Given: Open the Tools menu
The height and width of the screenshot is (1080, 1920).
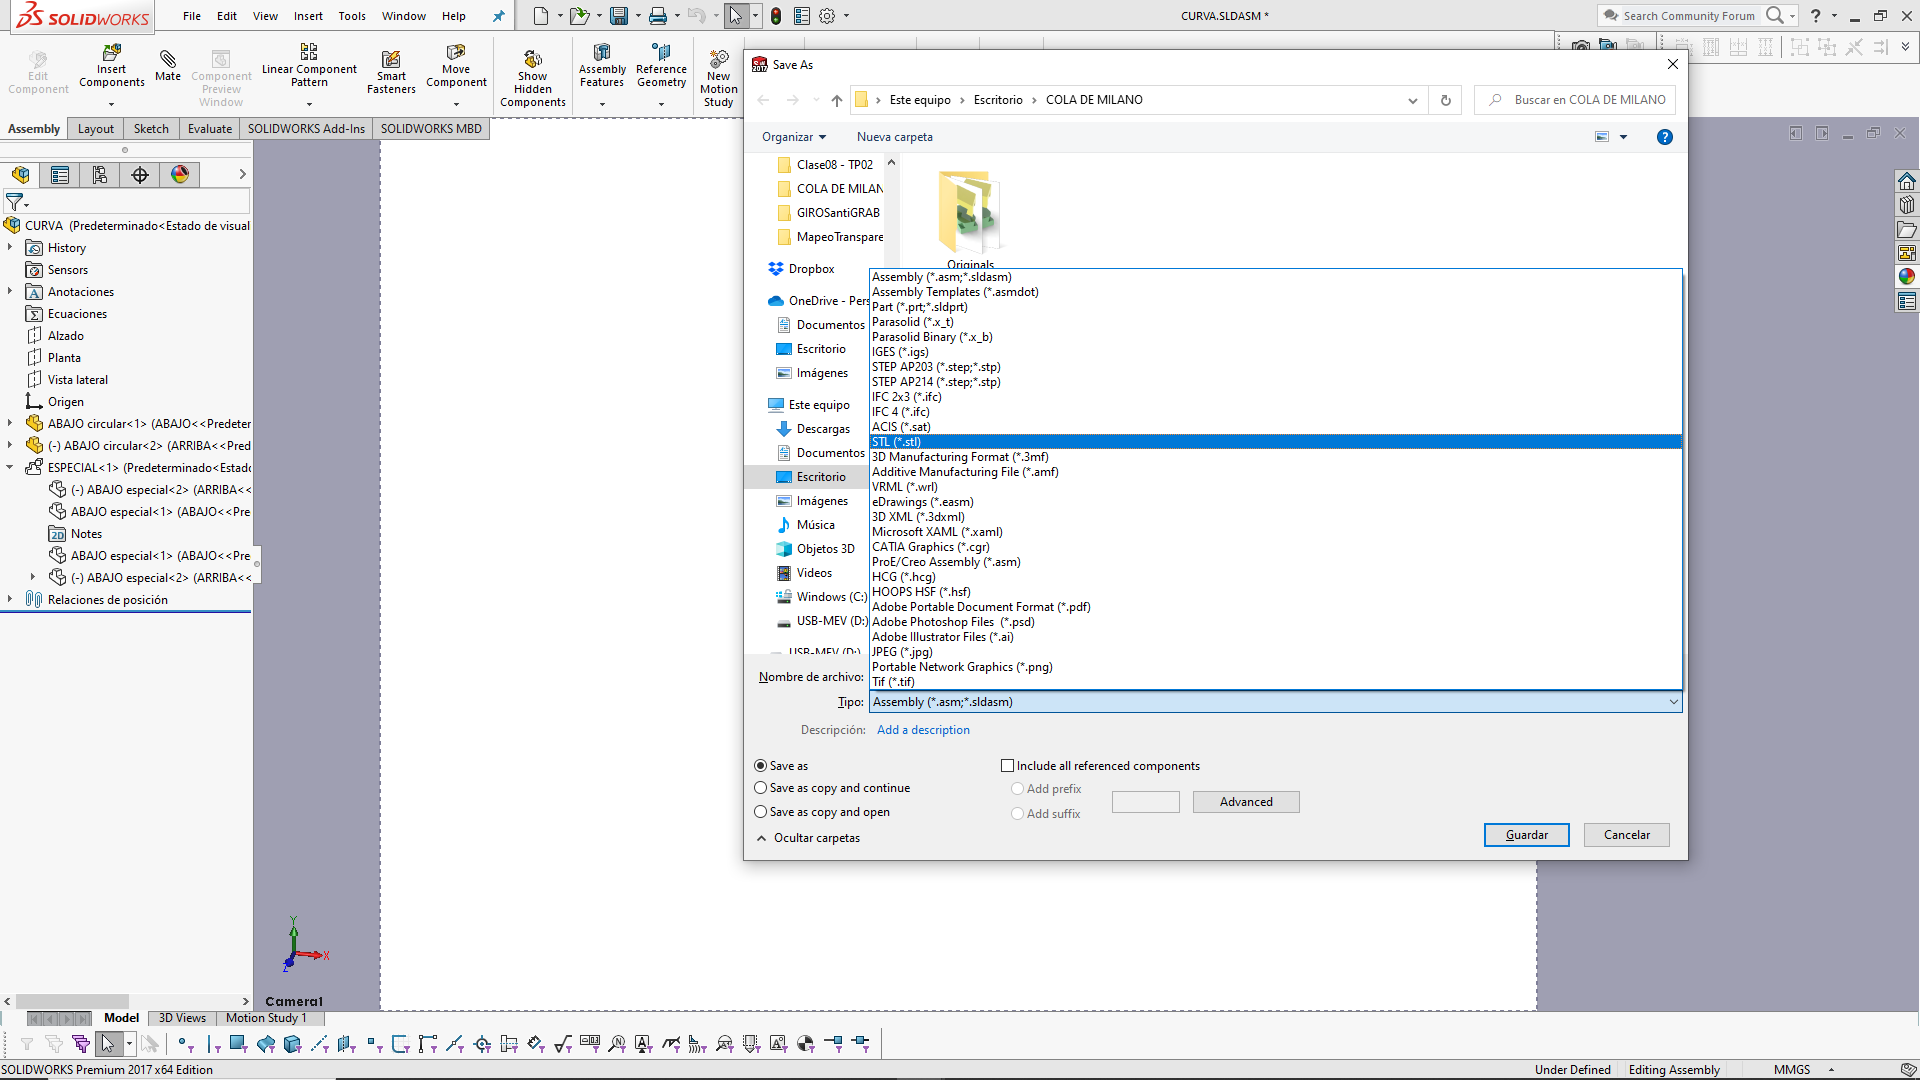Looking at the screenshot, I should 351,16.
